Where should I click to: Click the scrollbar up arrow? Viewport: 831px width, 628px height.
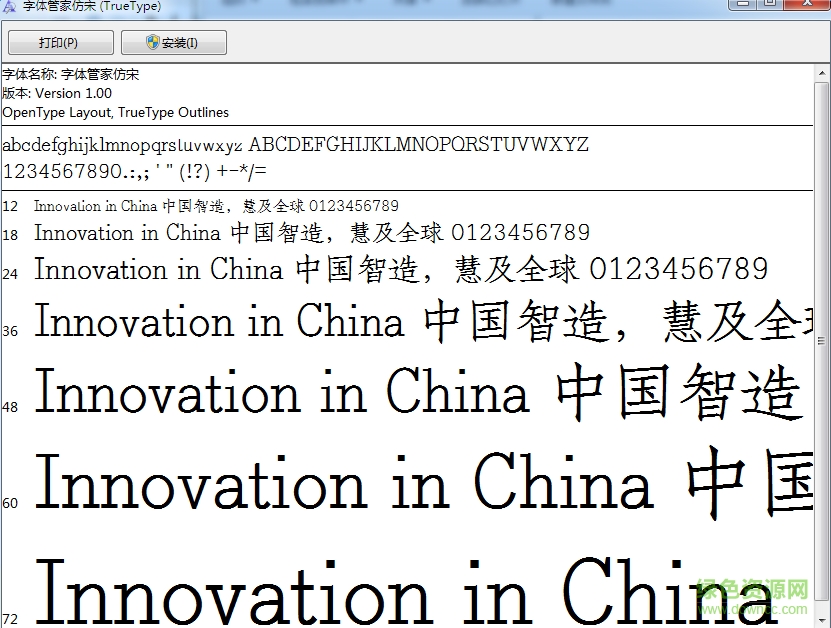pyautogui.click(x=822, y=71)
